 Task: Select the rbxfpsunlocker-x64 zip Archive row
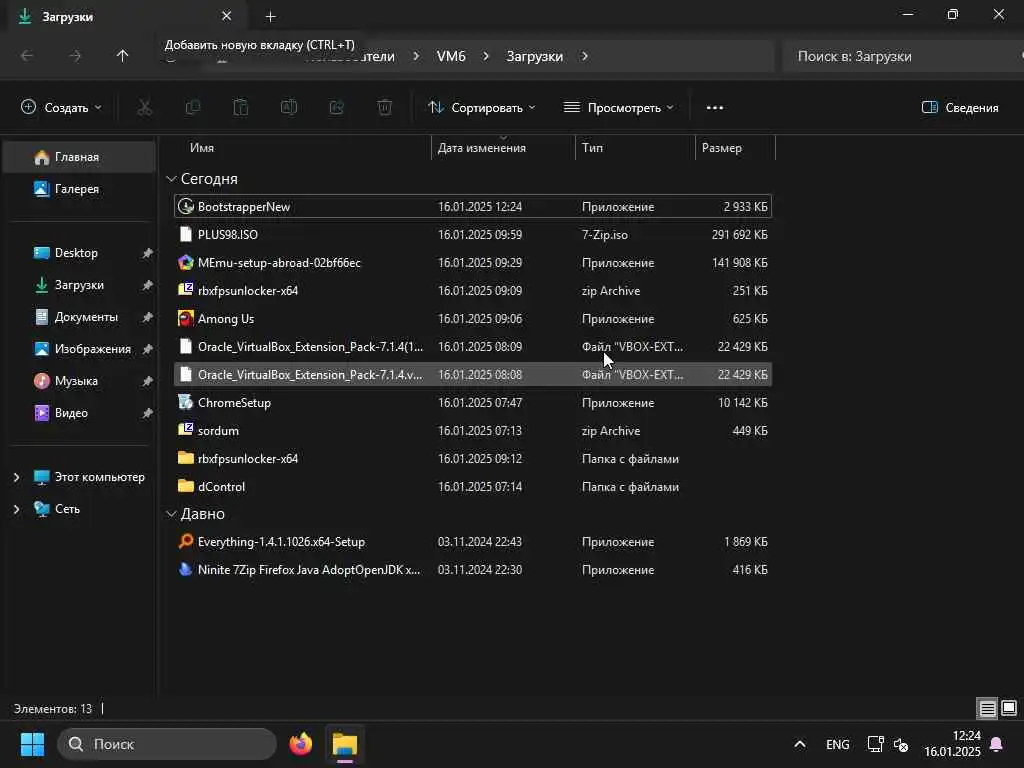click(473, 291)
